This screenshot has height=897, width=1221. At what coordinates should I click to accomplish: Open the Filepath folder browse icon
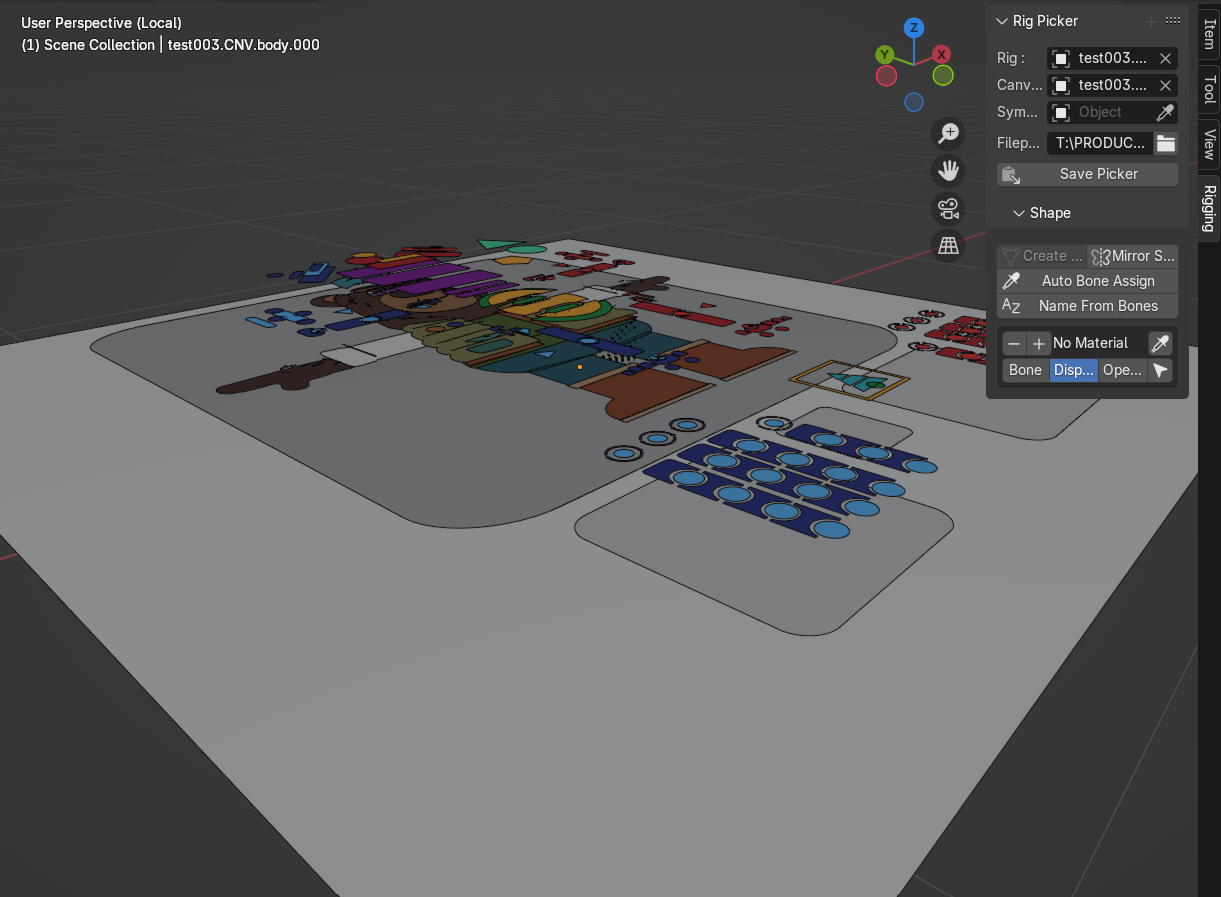[1166, 143]
